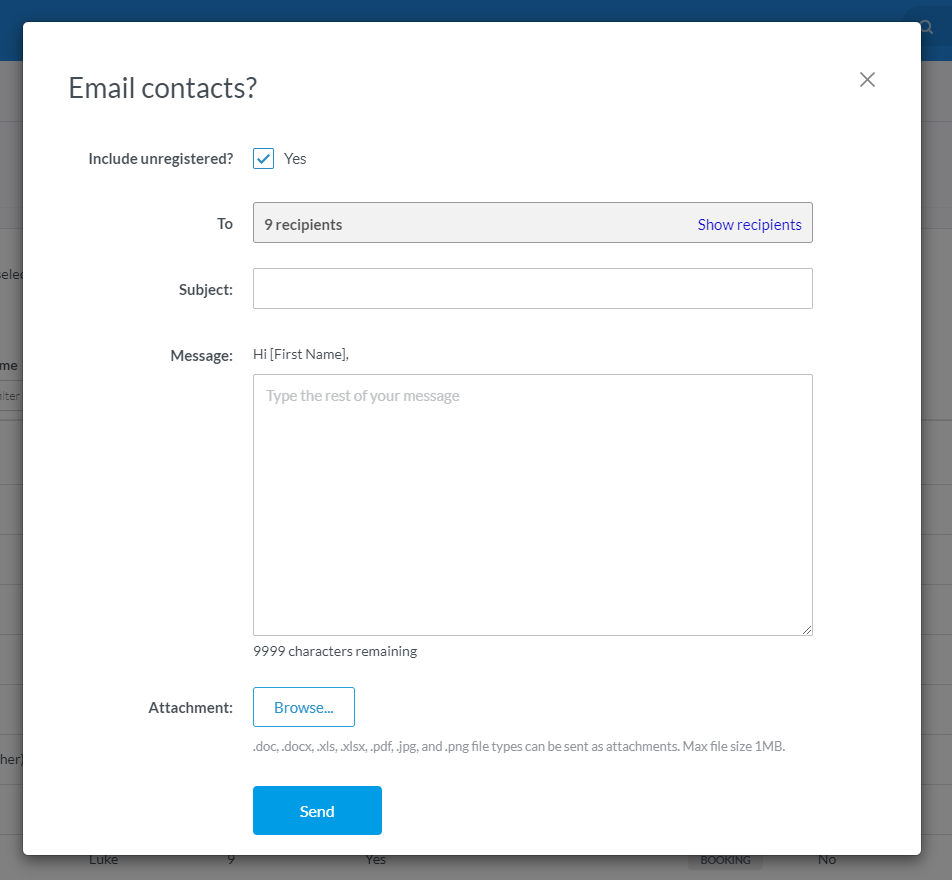Click the search icon in the header
This screenshot has height=880, width=952.
[x=927, y=28]
